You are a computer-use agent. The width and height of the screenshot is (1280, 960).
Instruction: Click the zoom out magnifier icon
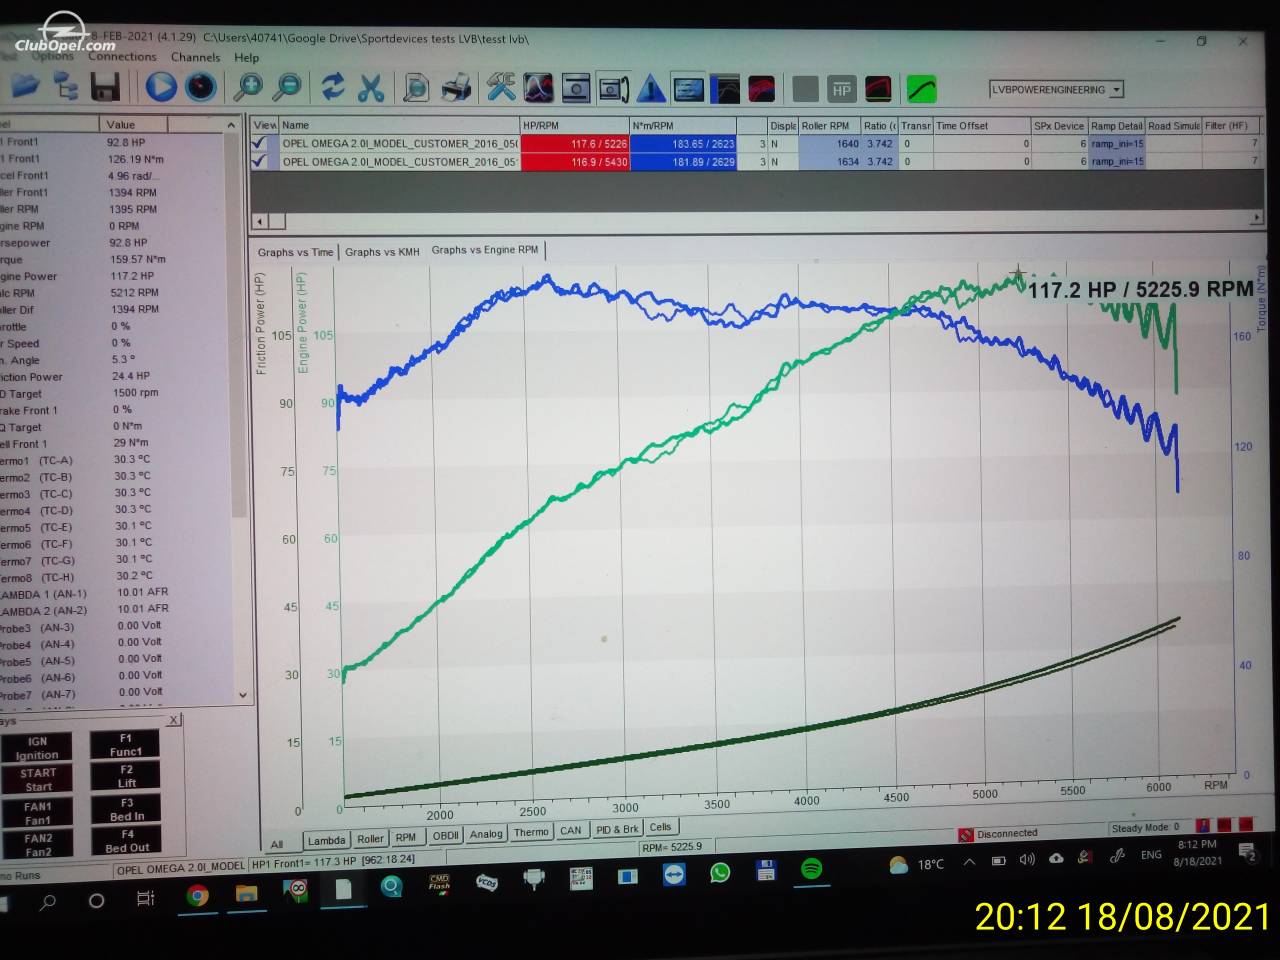[x=287, y=88]
